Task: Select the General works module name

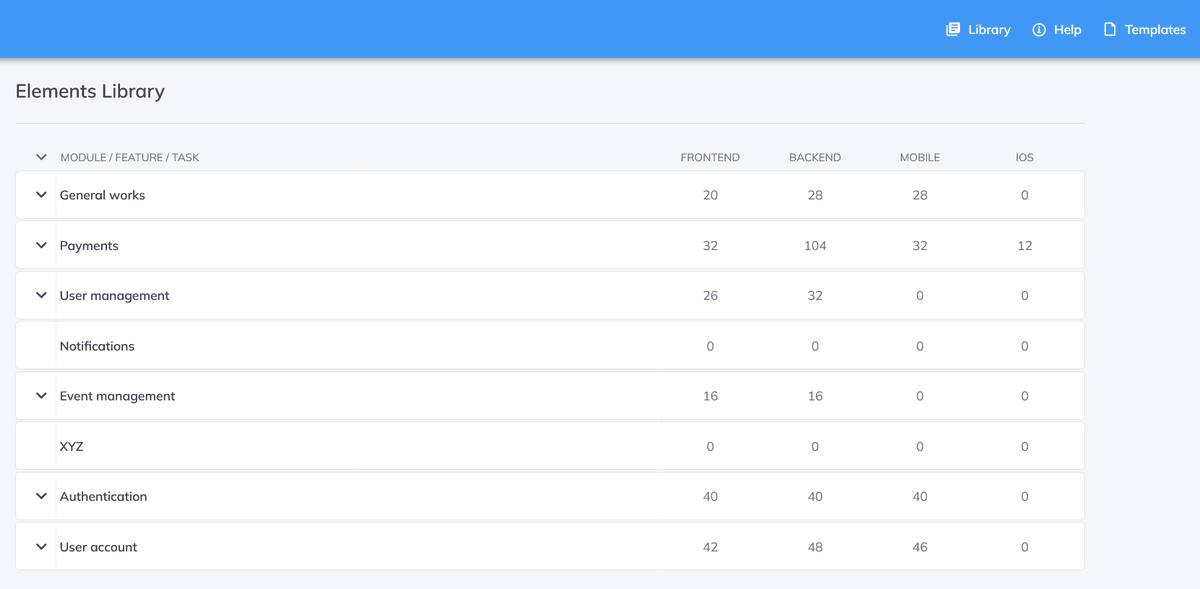Action: coord(102,195)
